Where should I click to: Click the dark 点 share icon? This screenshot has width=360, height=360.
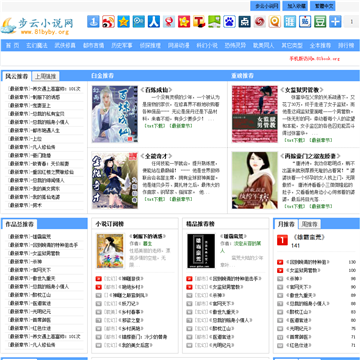pos(245,22)
